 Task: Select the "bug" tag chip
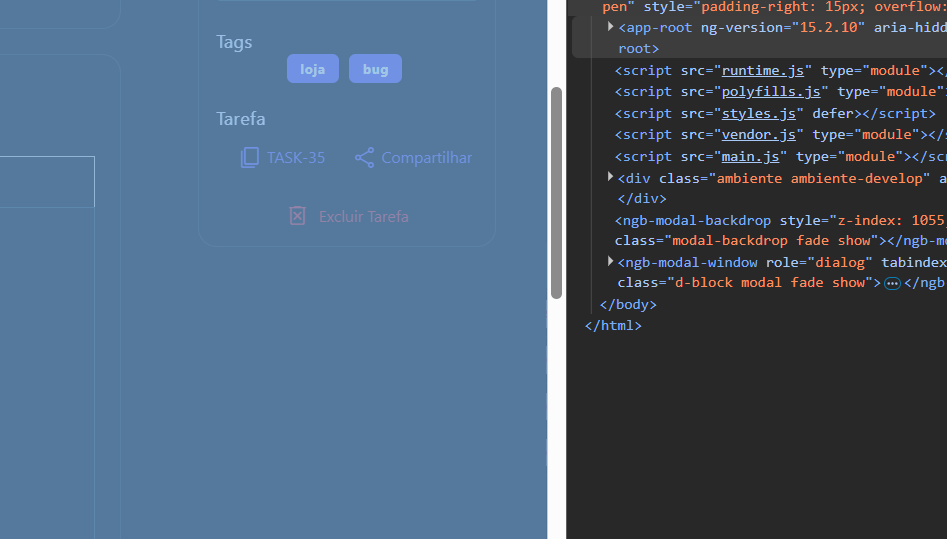coord(375,69)
